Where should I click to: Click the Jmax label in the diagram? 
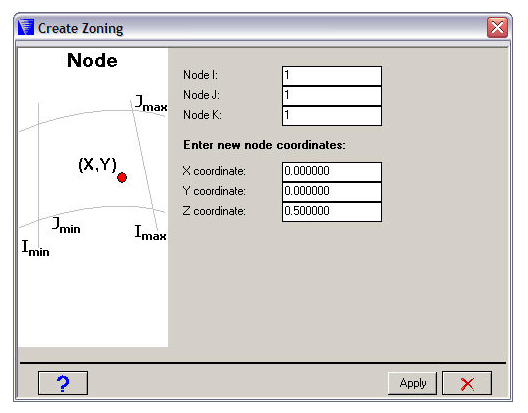click(151, 103)
